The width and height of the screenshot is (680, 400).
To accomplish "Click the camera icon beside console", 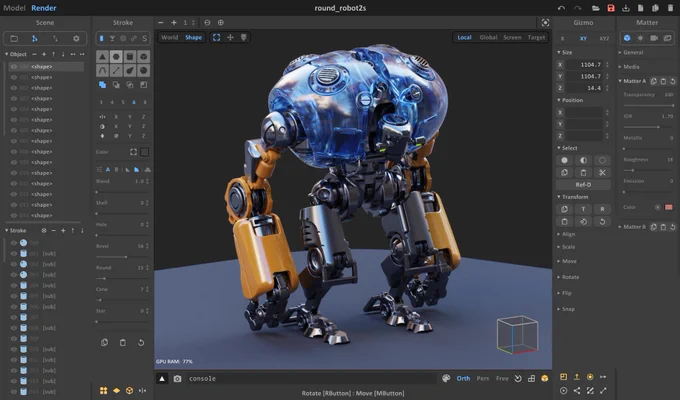I will coord(177,379).
